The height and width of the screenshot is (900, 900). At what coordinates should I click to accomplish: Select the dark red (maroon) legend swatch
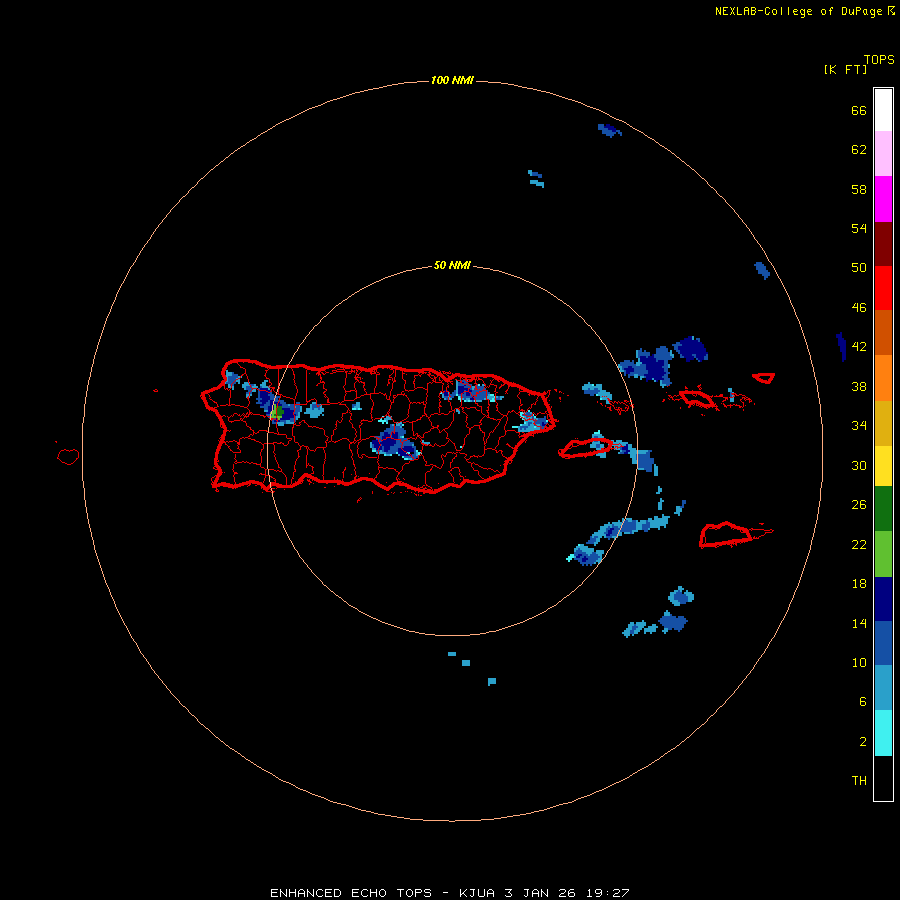coord(883,244)
